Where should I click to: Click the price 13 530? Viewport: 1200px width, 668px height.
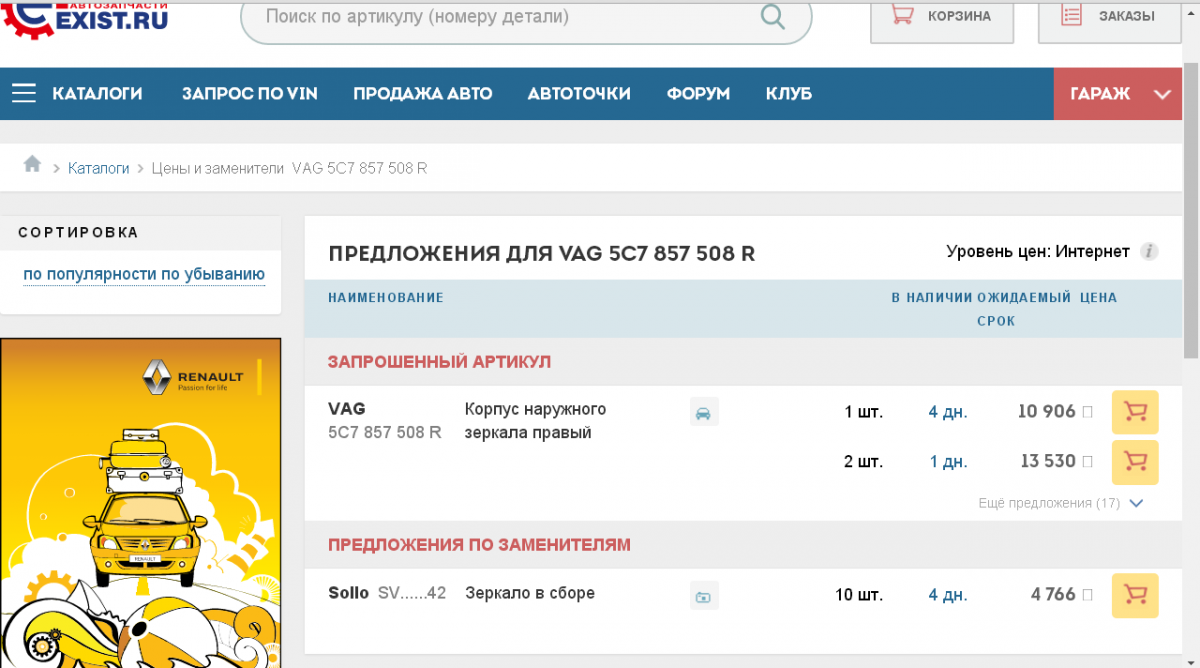coord(1048,461)
